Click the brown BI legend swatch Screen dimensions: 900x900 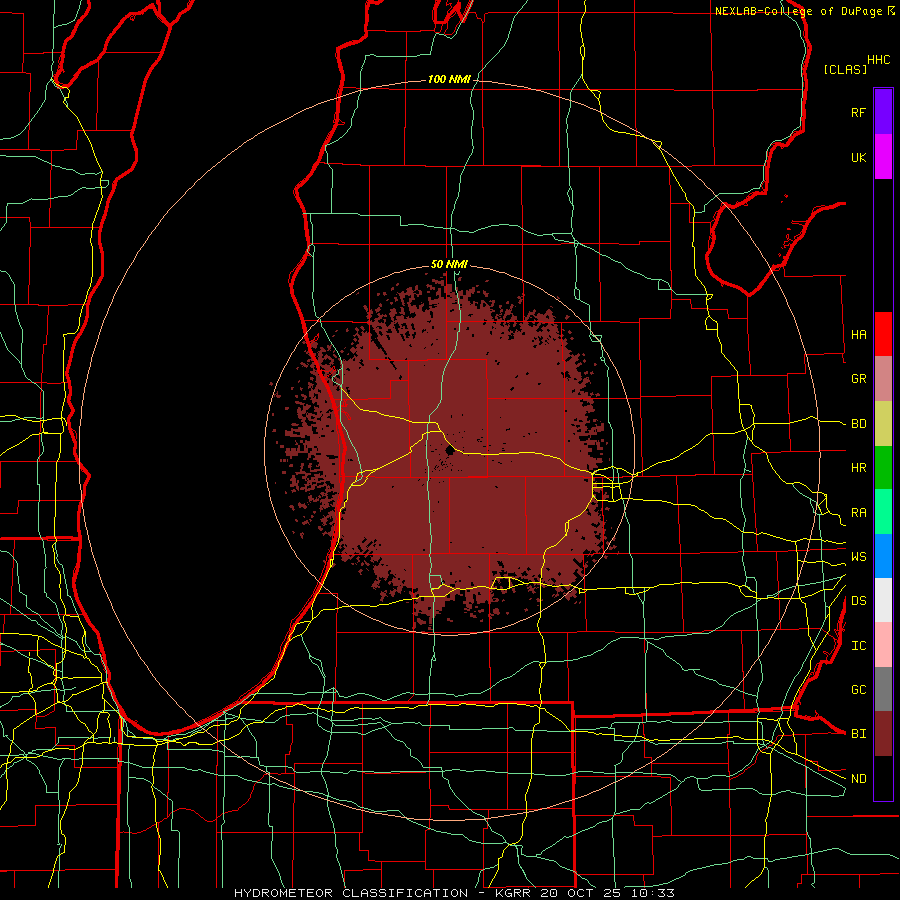(x=883, y=734)
